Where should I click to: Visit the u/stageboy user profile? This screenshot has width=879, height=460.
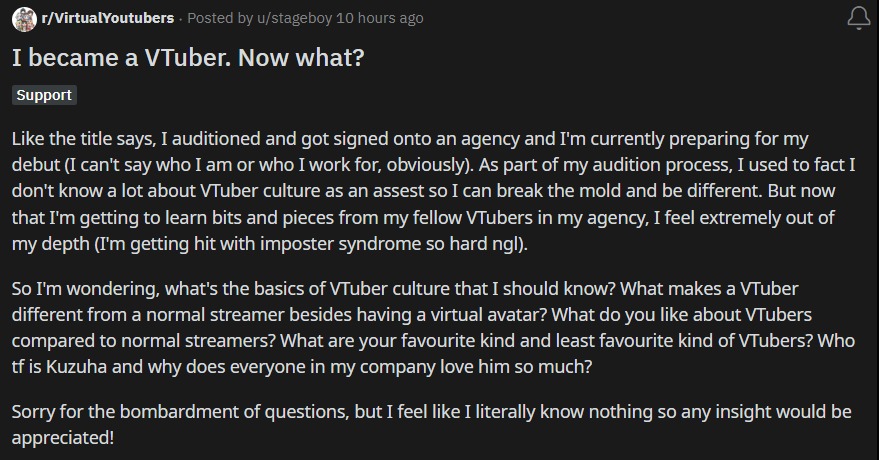(294, 18)
